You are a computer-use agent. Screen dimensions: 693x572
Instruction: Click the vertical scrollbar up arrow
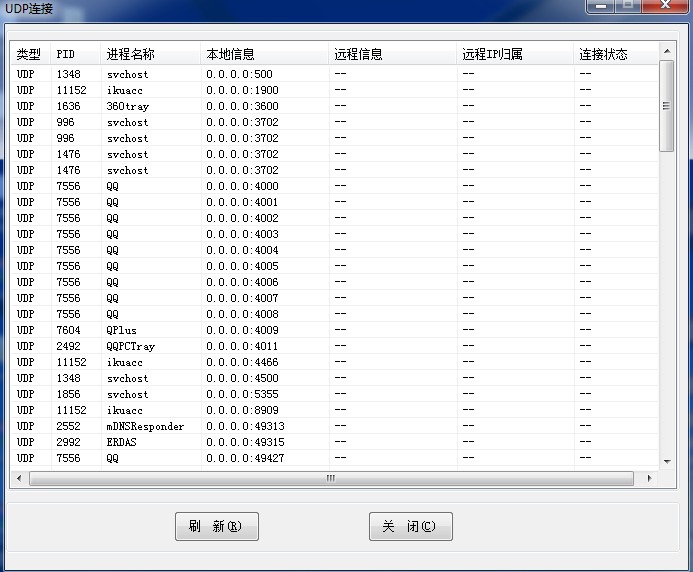[x=667, y=51]
